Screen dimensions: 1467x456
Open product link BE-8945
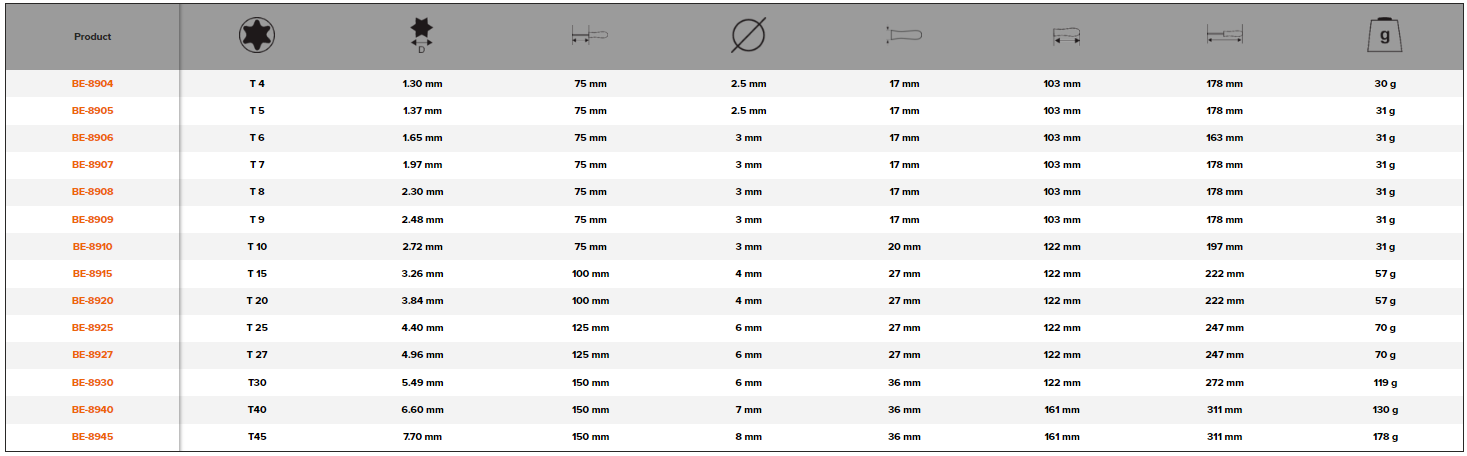92,437
